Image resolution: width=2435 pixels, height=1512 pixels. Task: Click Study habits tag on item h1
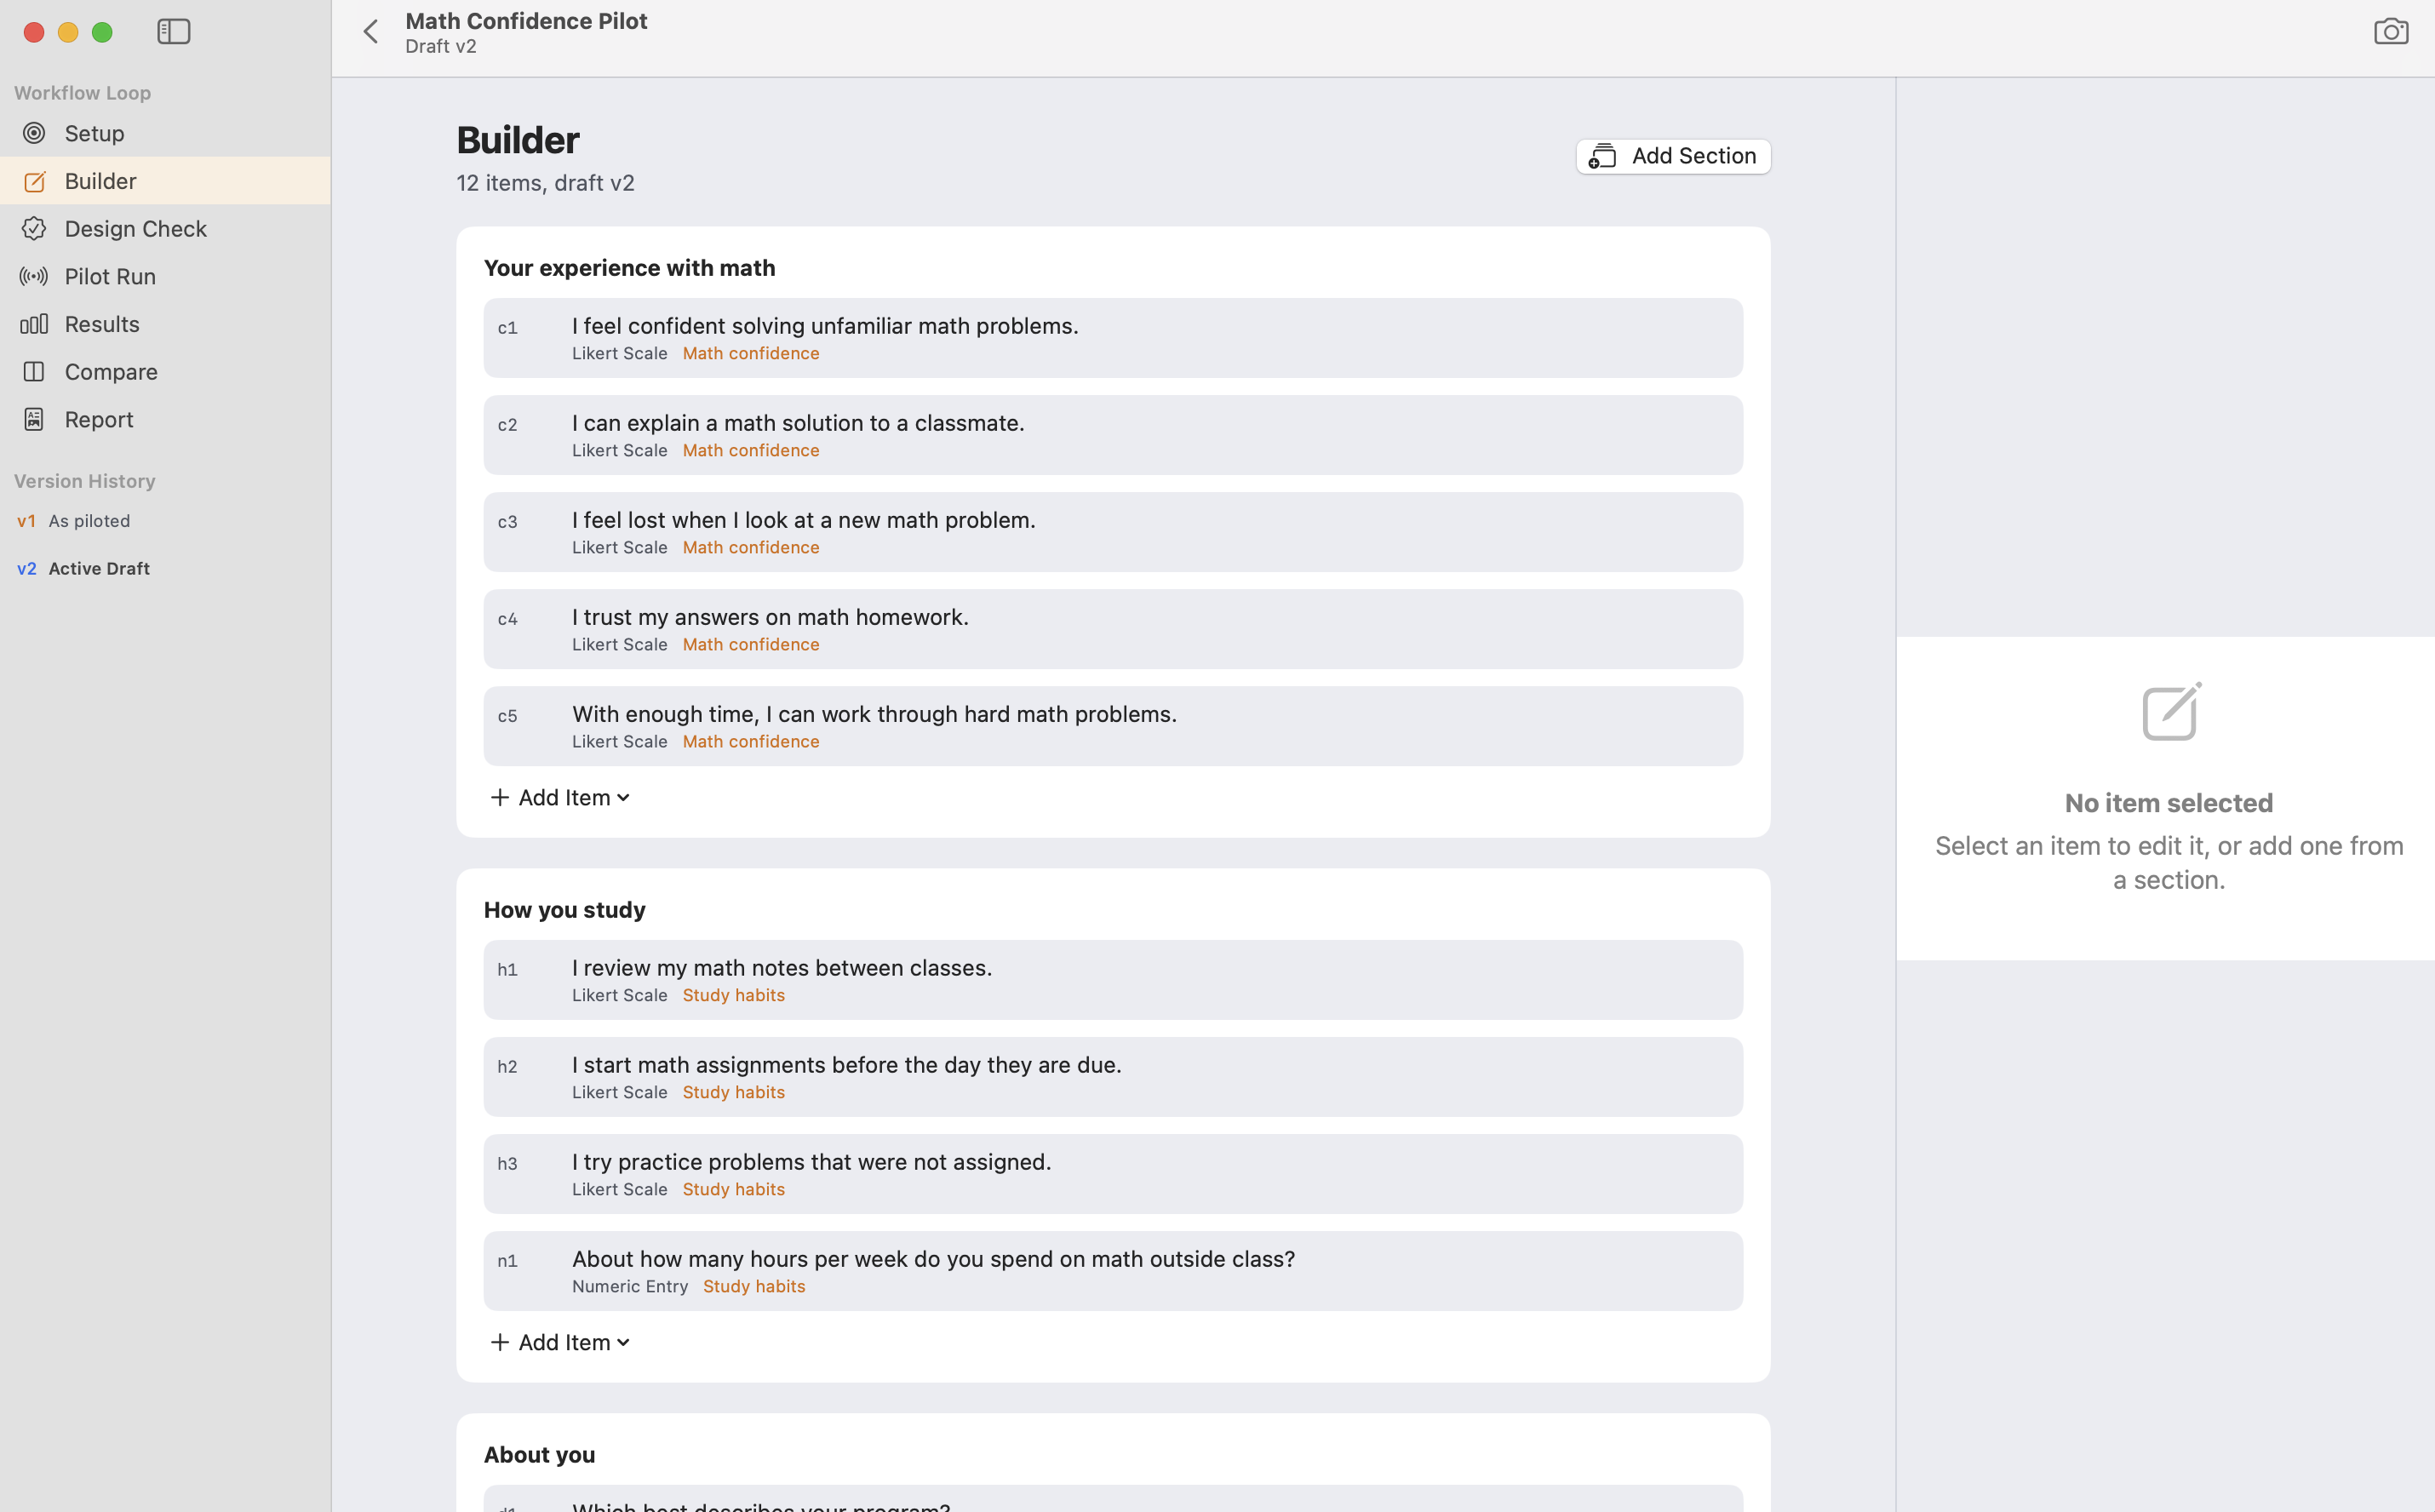(734, 995)
